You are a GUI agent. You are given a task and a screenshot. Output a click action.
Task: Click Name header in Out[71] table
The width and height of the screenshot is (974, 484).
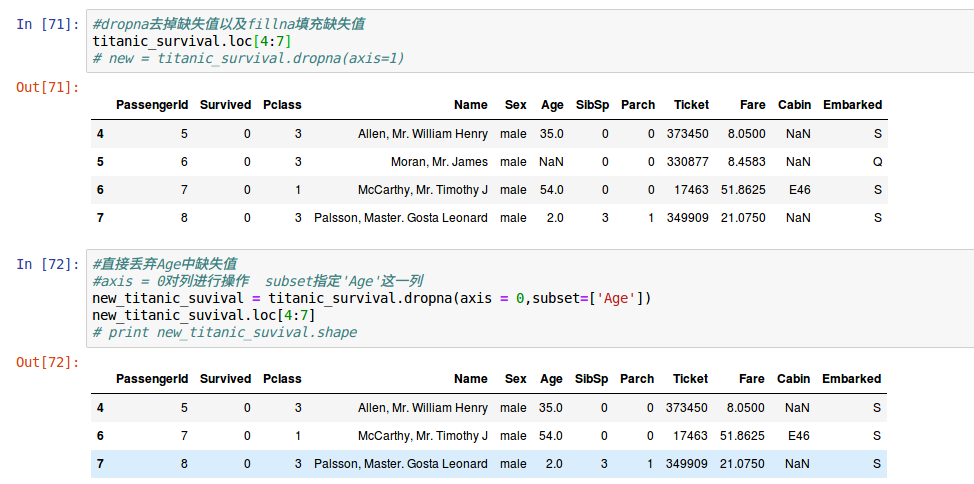(470, 105)
